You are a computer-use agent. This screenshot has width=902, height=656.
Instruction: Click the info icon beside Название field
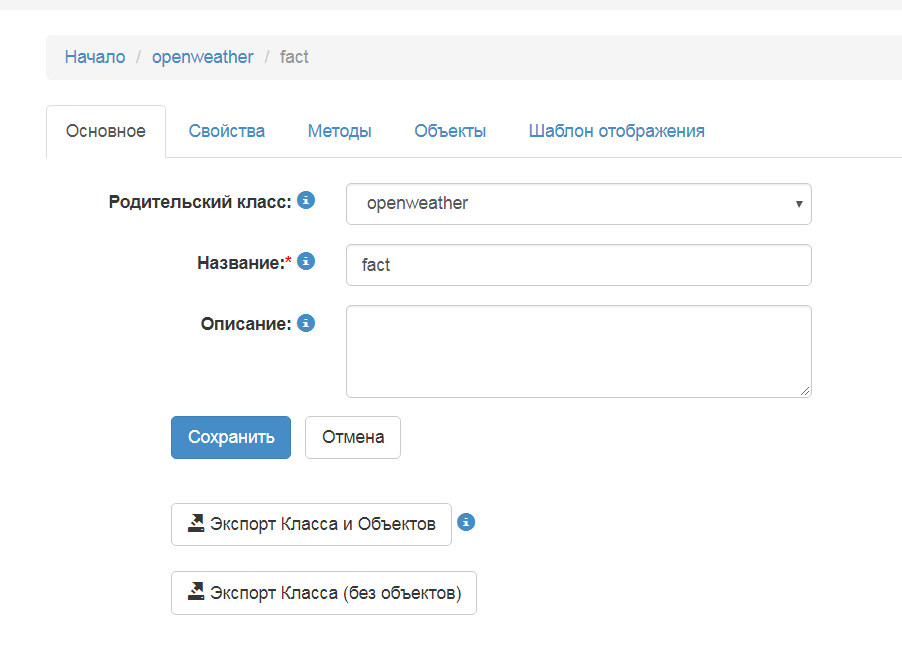pyautogui.click(x=307, y=260)
